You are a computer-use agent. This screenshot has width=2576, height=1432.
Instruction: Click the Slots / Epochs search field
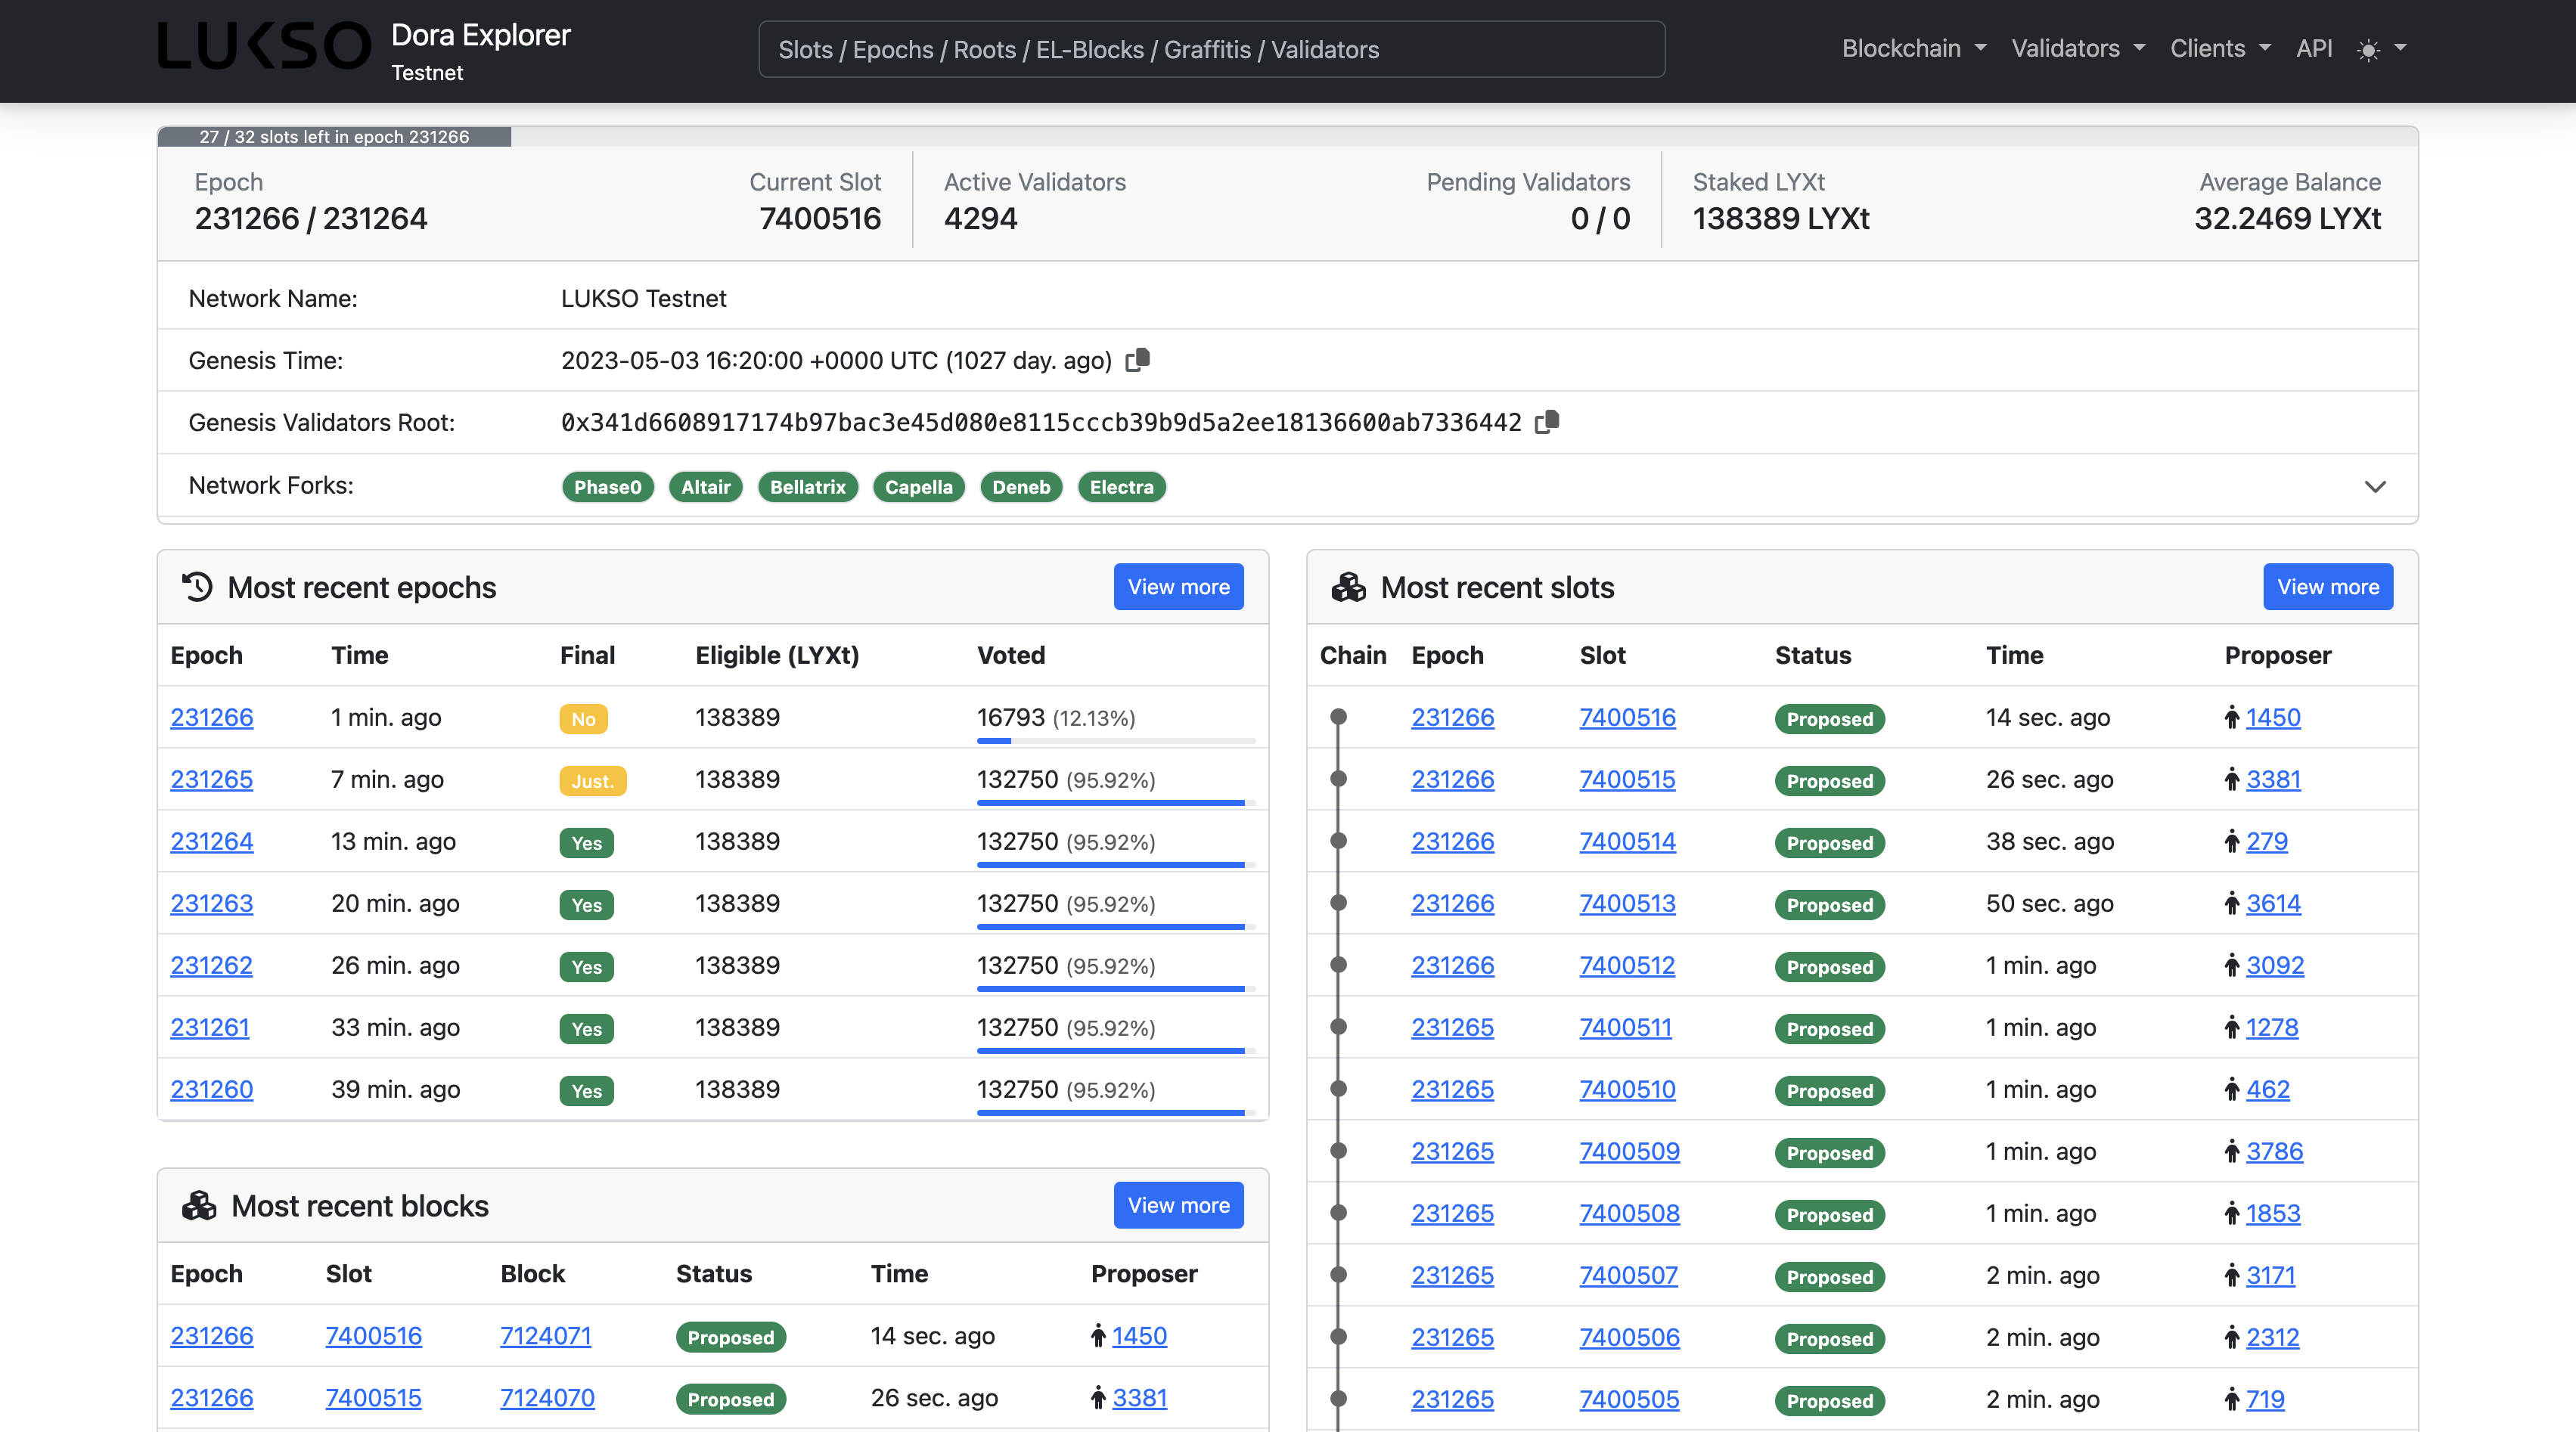point(1211,49)
